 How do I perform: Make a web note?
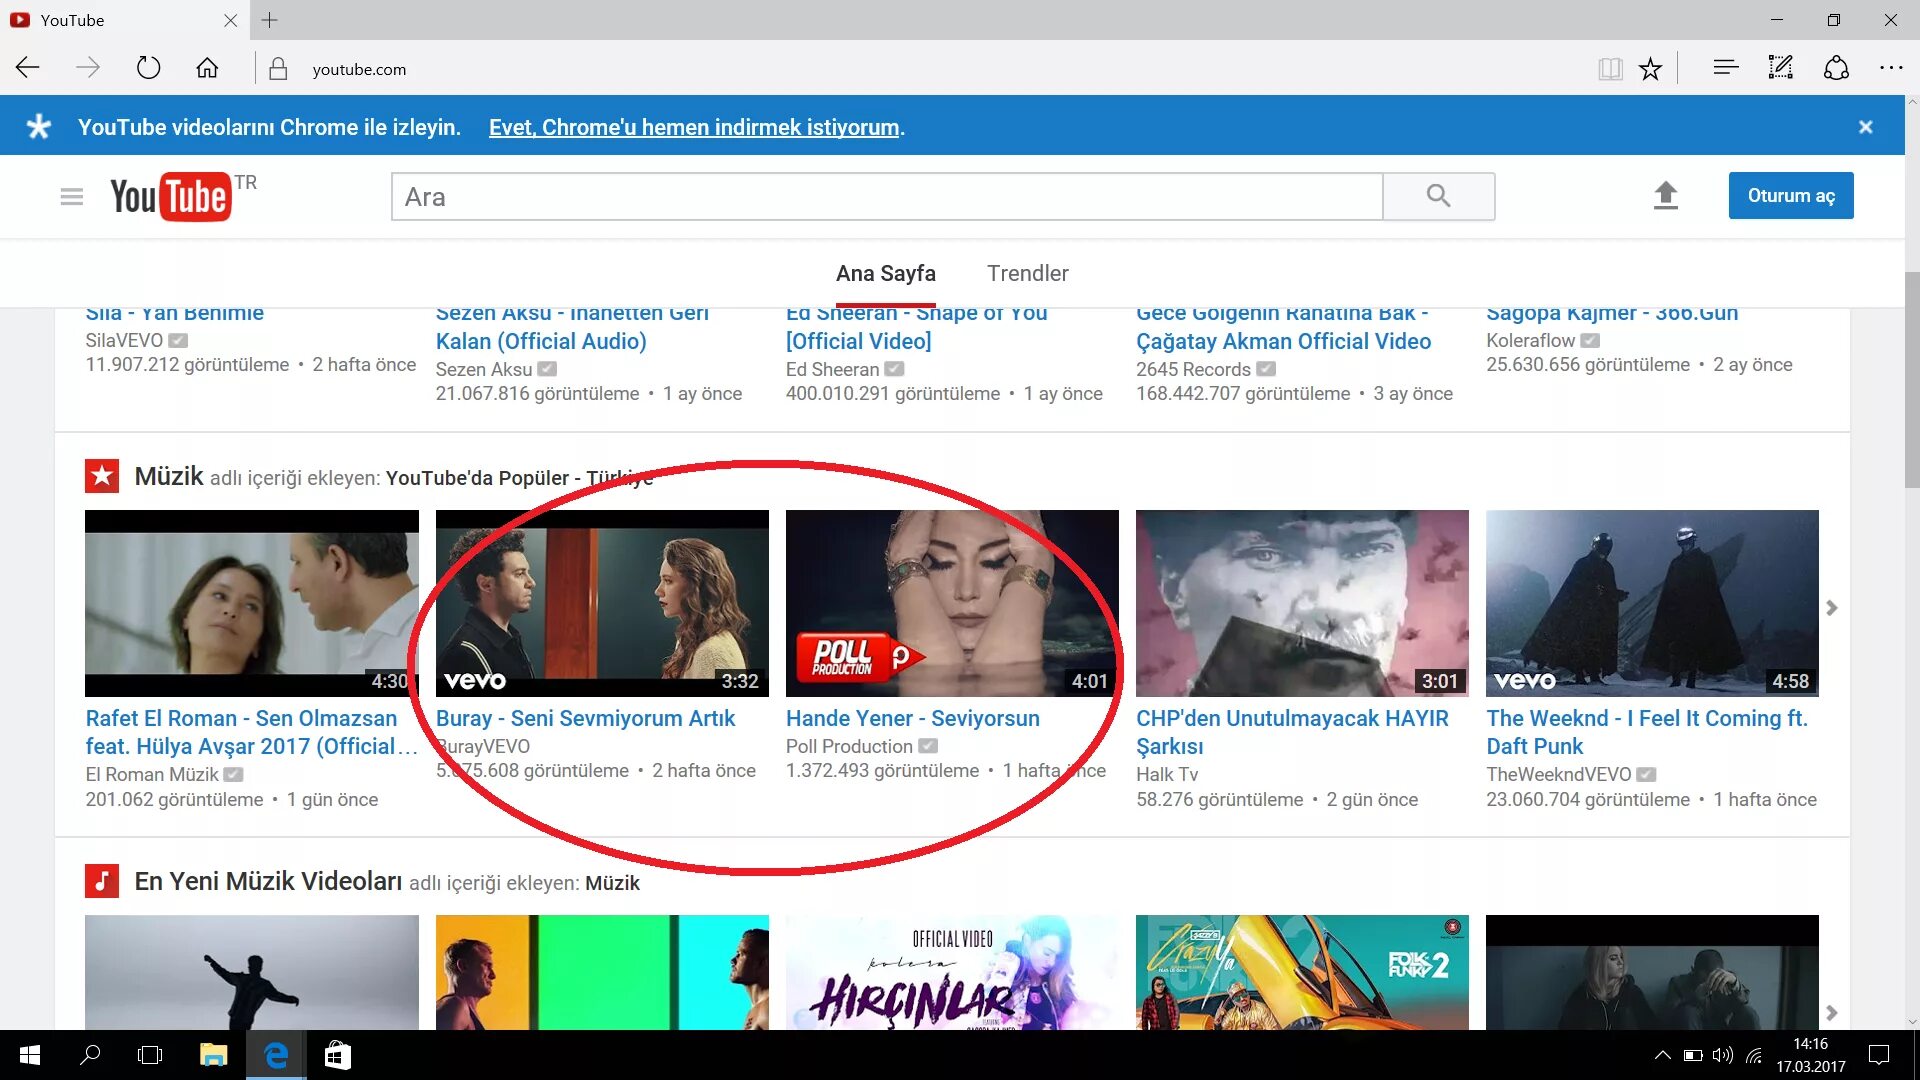pyautogui.click(x=1781, y=68)
